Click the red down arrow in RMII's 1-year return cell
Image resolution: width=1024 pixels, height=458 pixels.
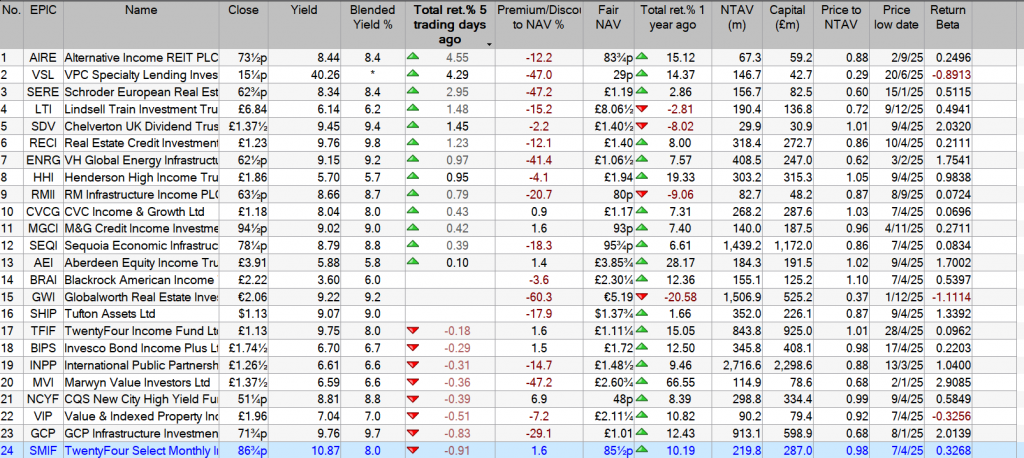642,194
